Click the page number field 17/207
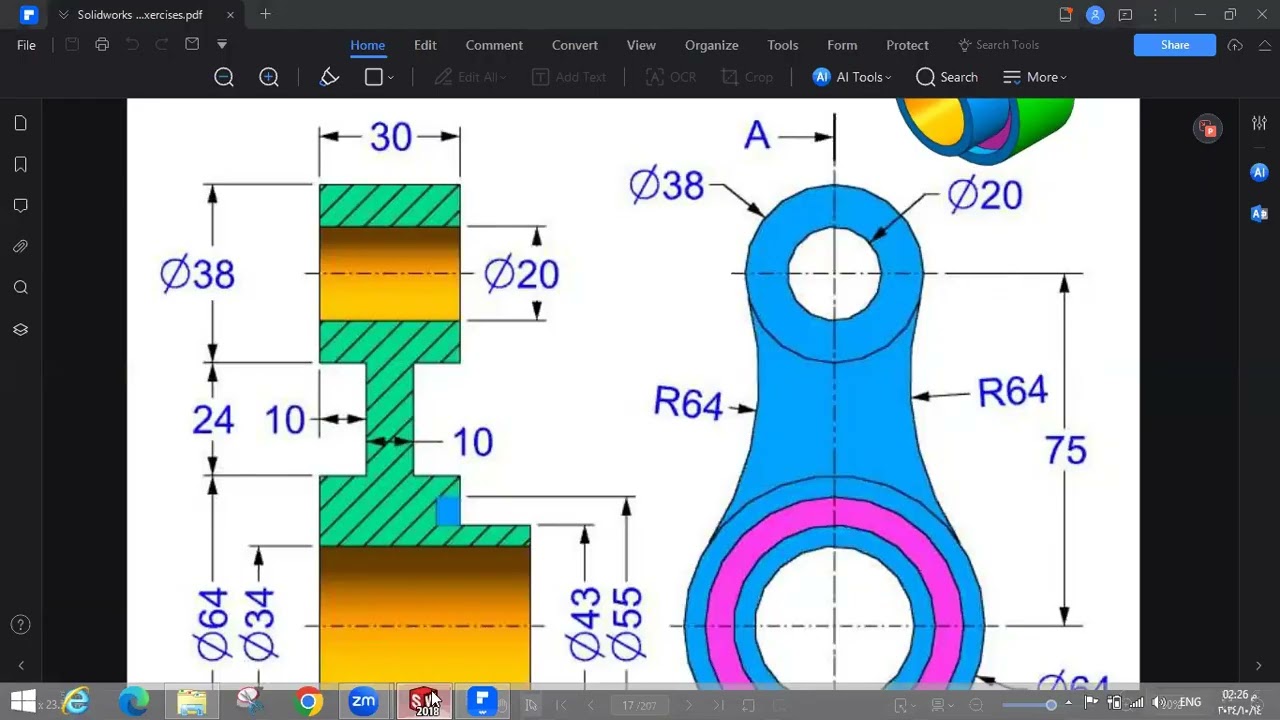Image resolution: width=1280 pixels, height=720 pixels. point(639,705)
